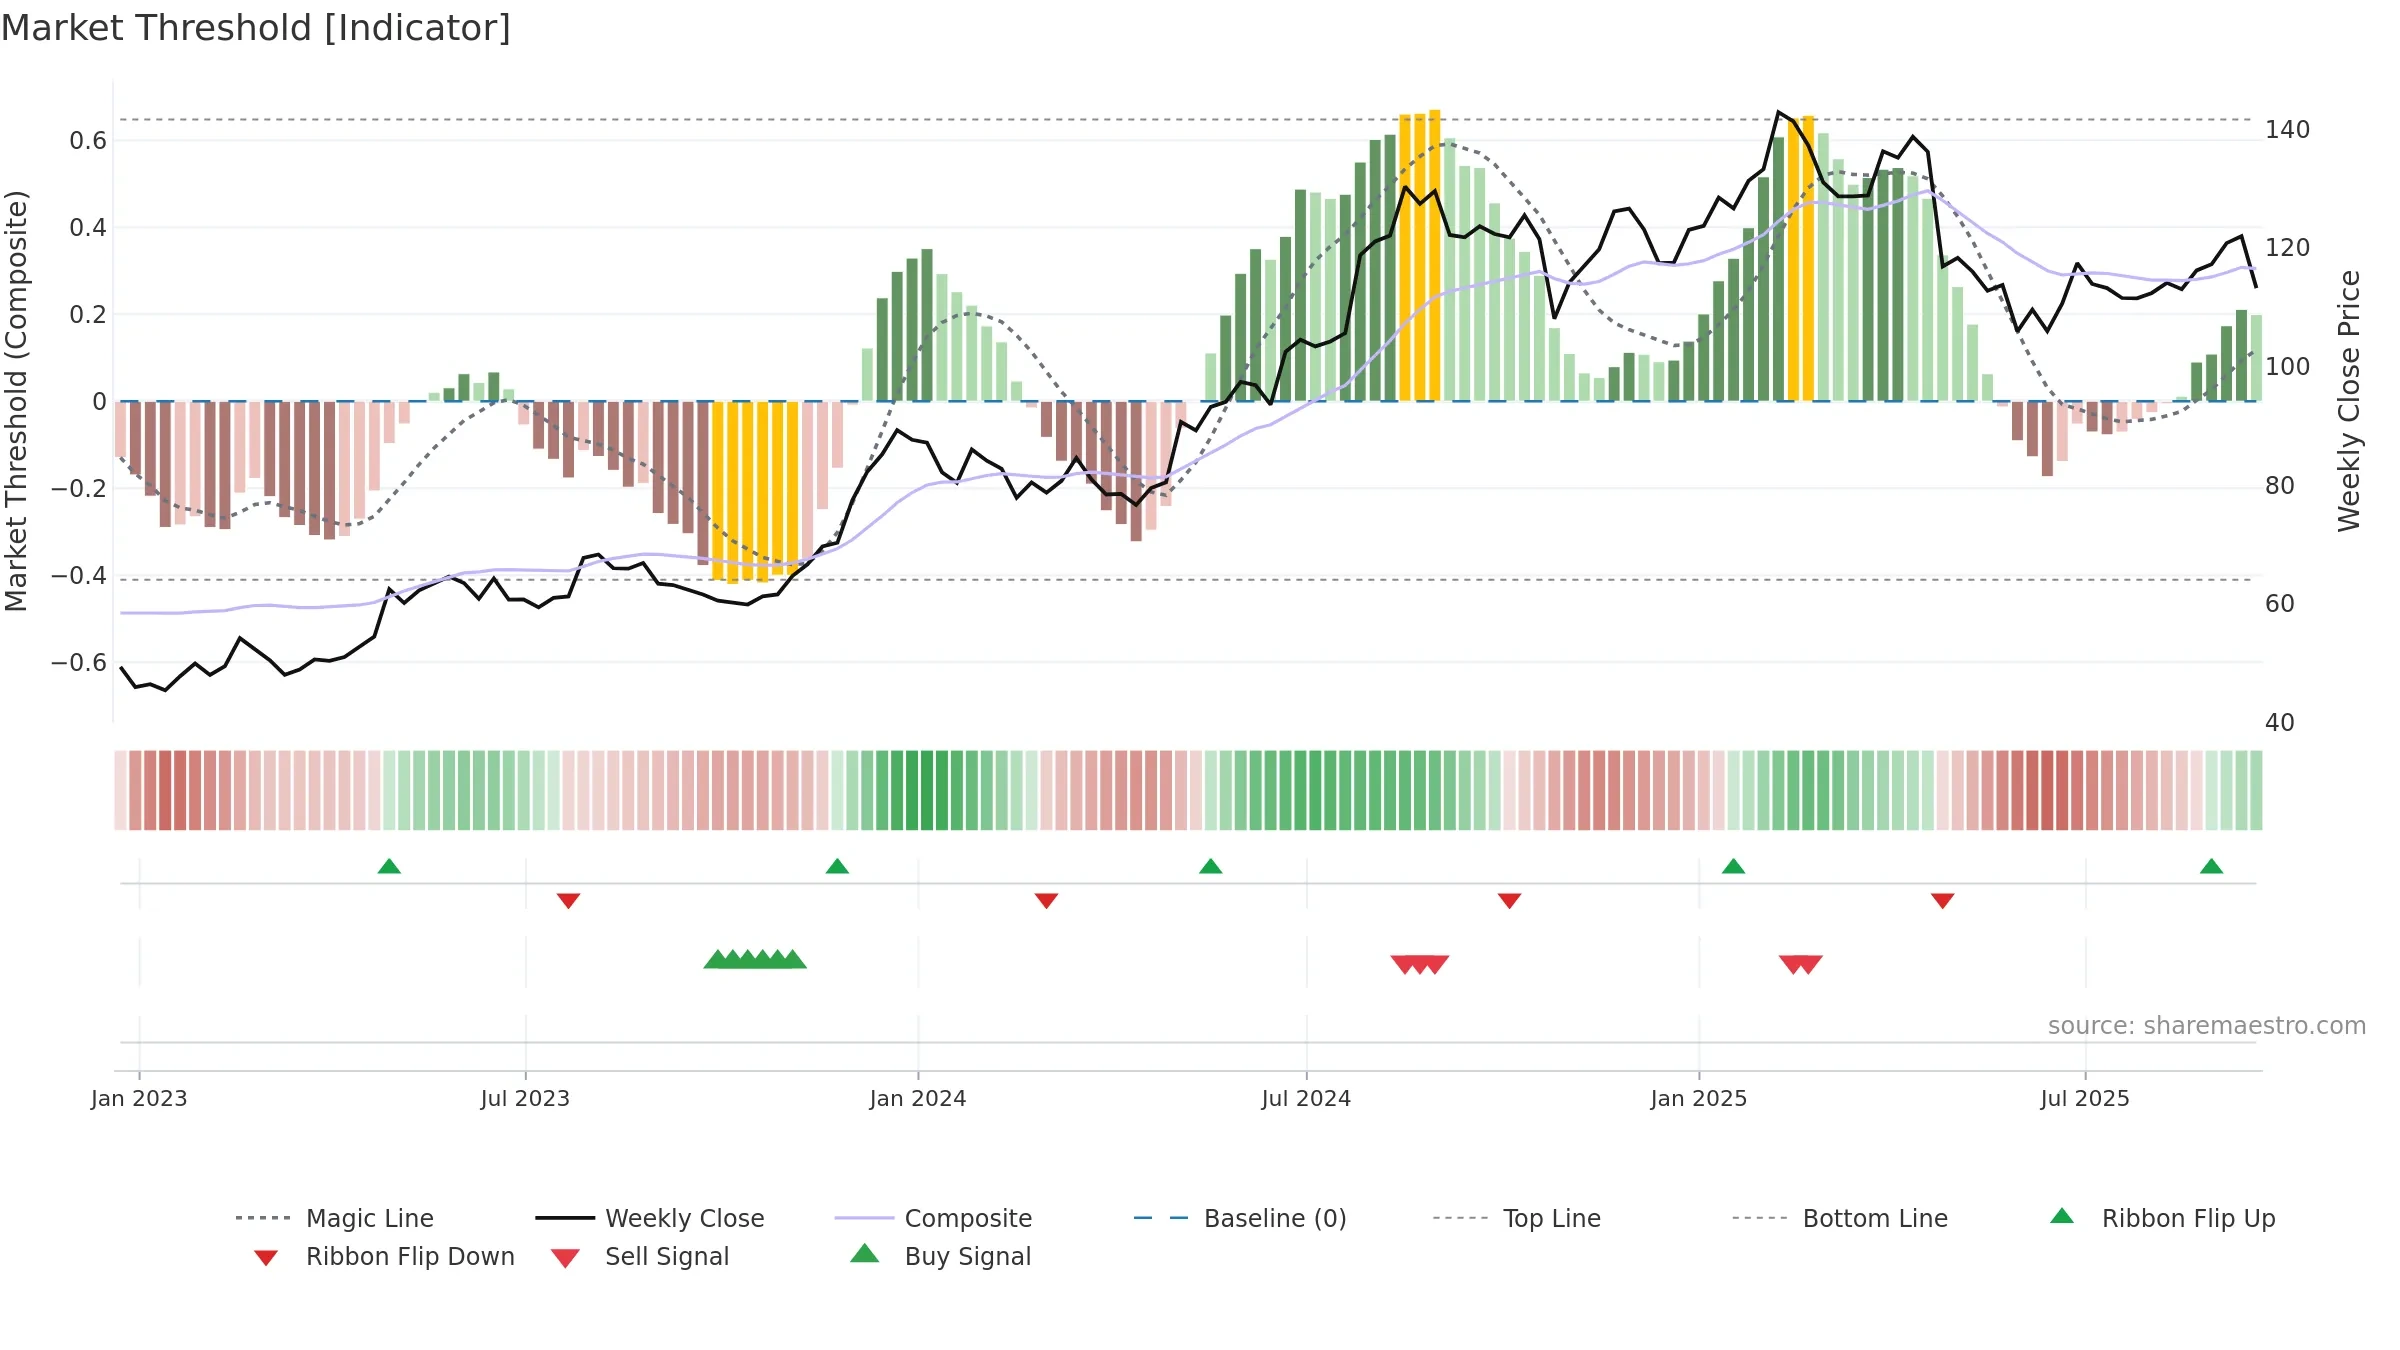Screen dimensions: 2400x1350
Task: Click the green ribbon flip up marker after Jul 2025
Action: 2211,866
